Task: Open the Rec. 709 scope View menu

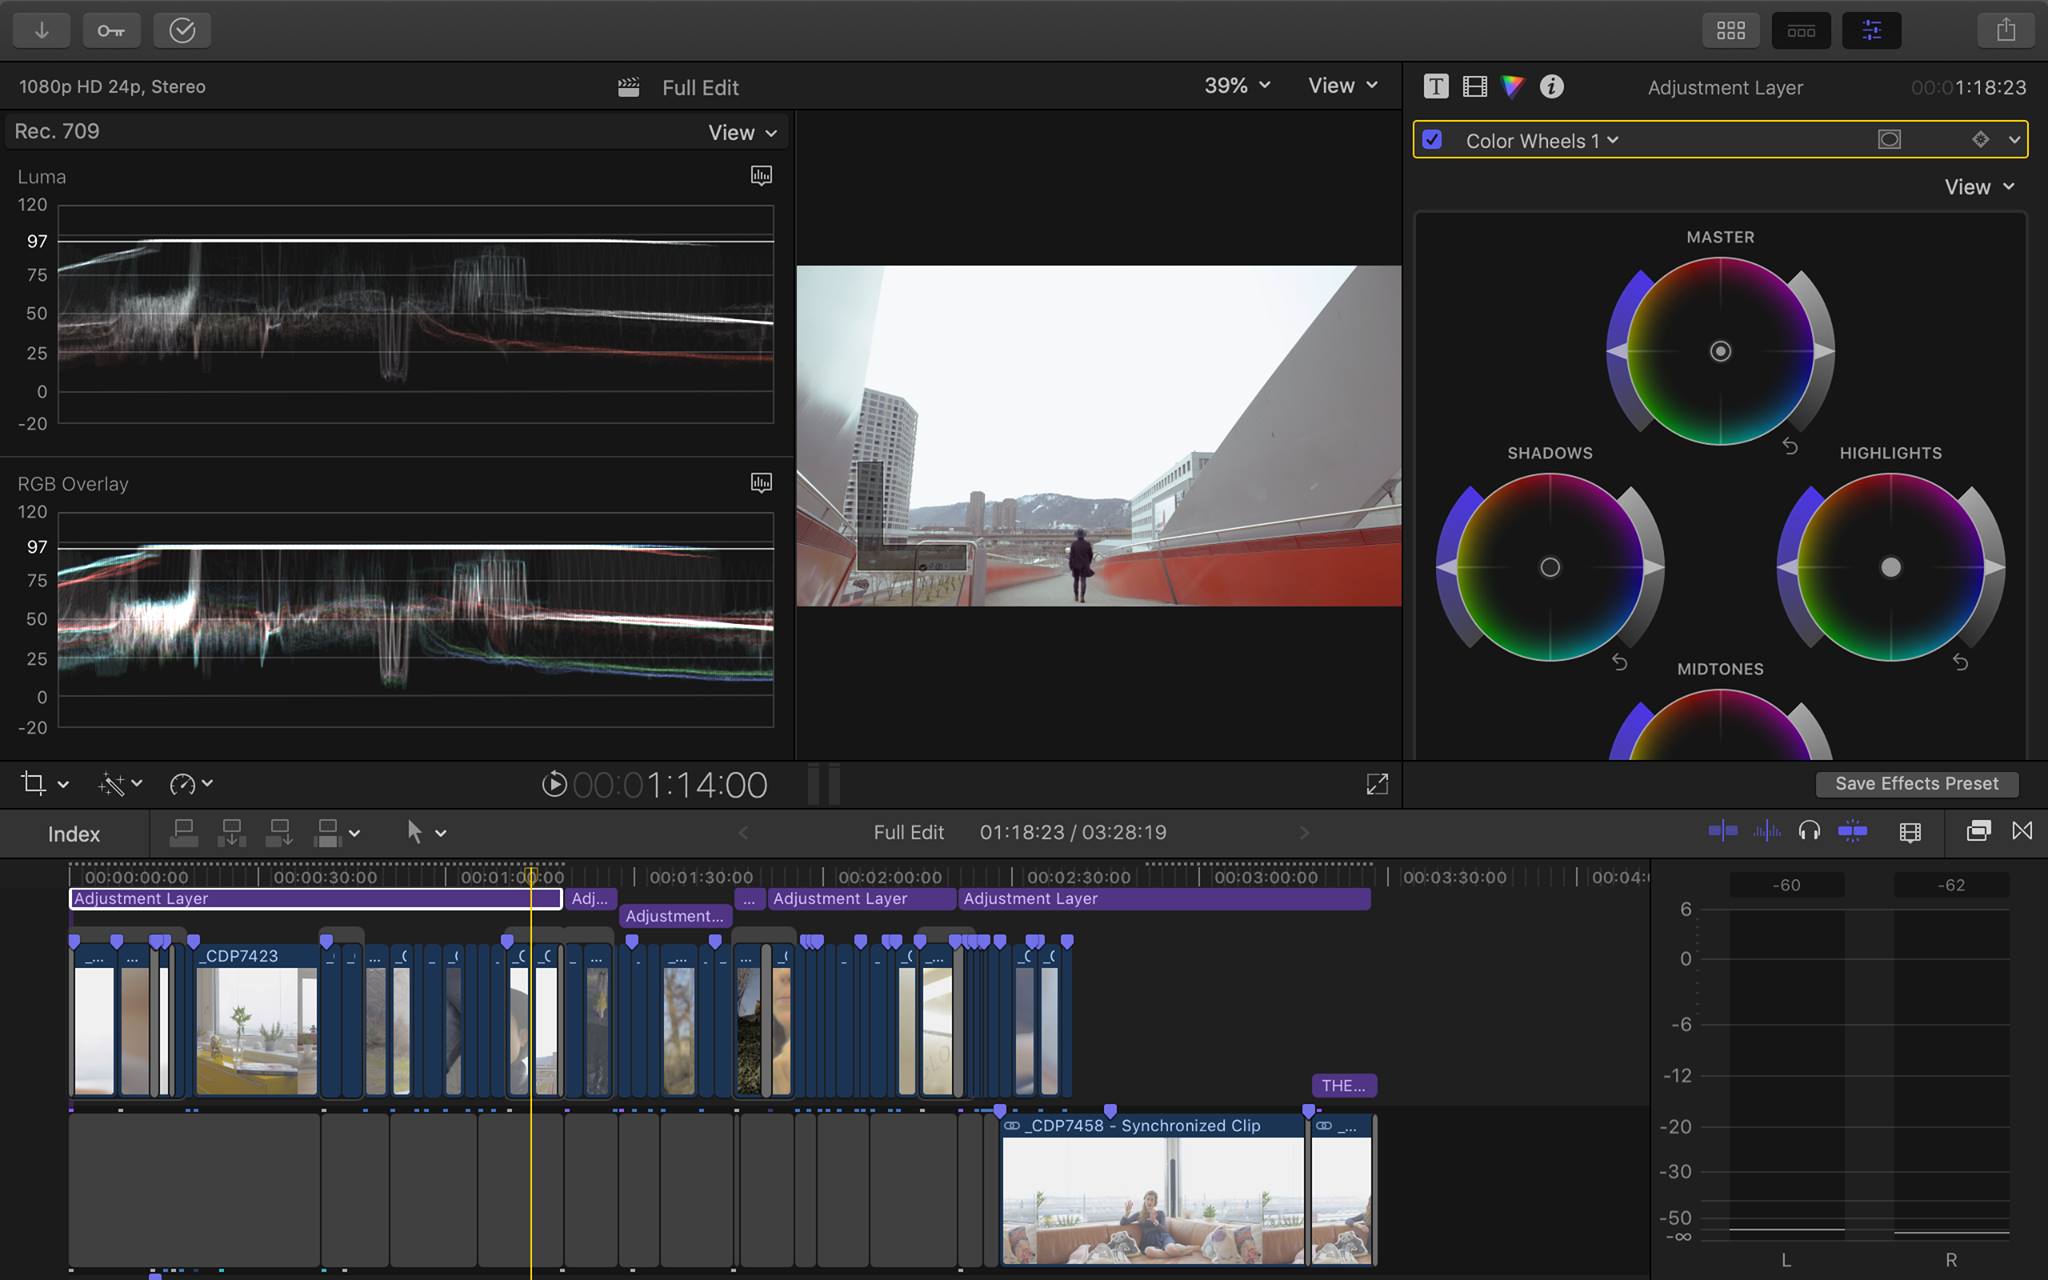Action: 742,133
